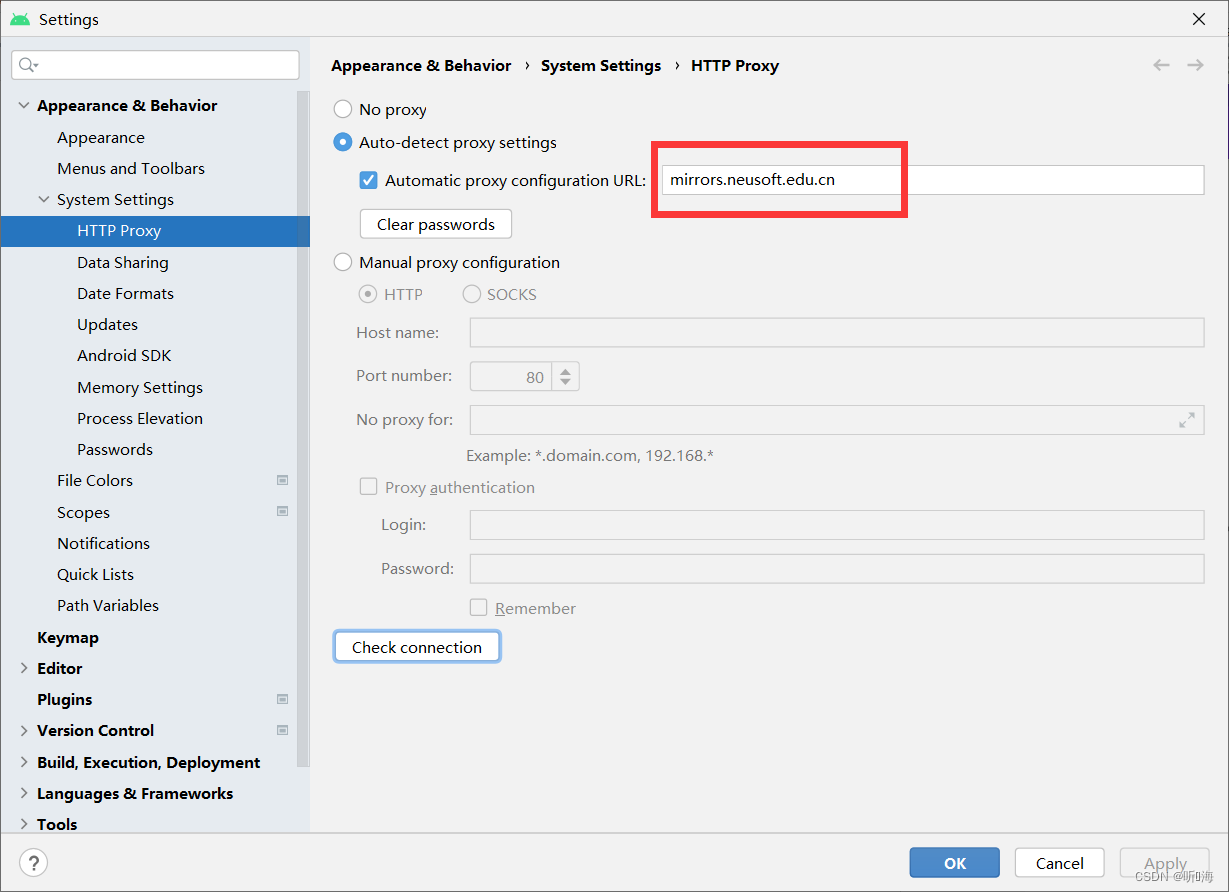This screenshot has width=1229, height=892.
Task: Focus the settings search input field
Action: 155,65
